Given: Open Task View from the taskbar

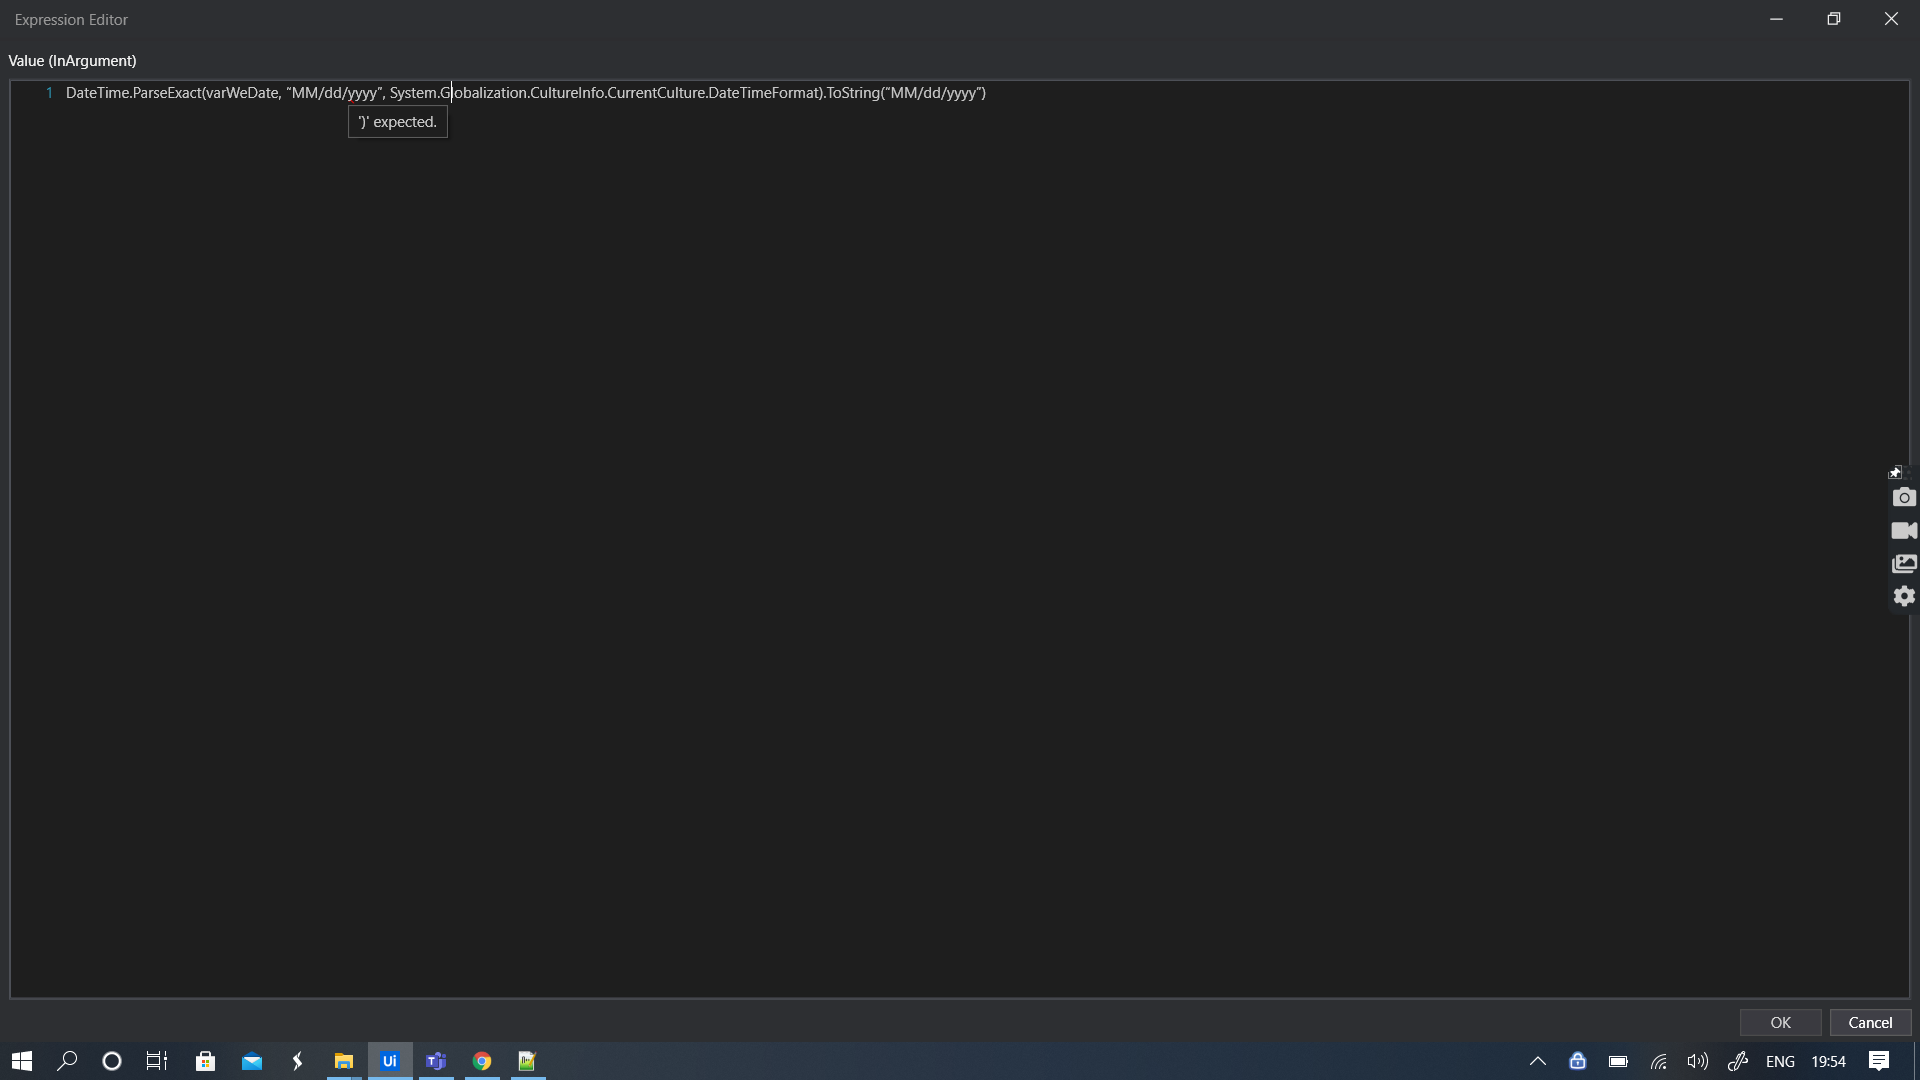Looking at the screenshot, I should [x=157, y=1061].
